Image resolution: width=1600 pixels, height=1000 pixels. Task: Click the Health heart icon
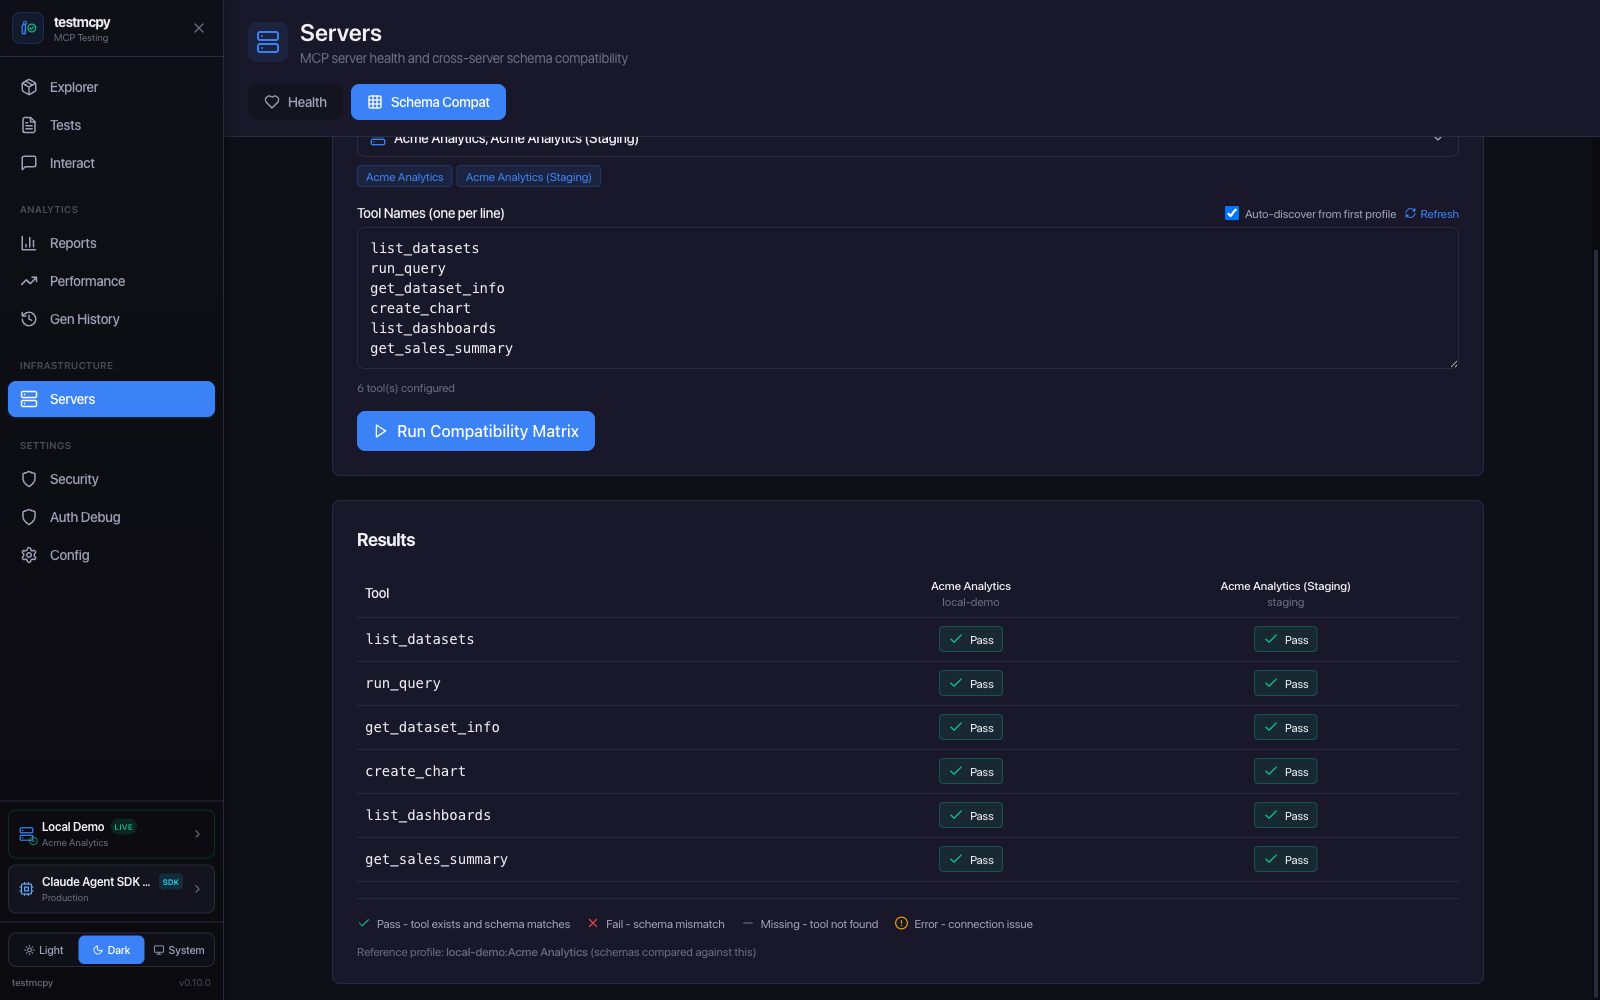[x=272, y=102]
